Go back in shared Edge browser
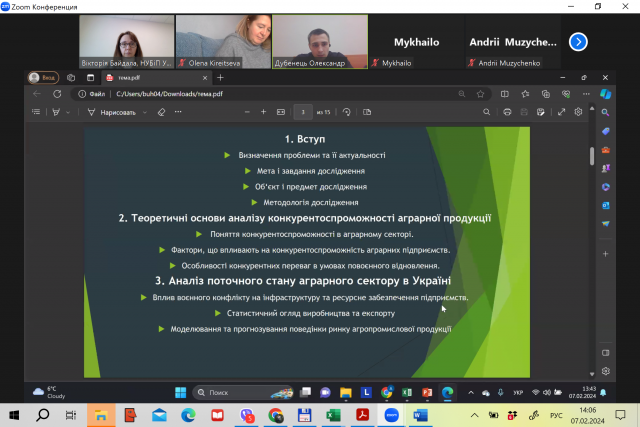Image resolution: width=640 pixels, height=427 pixels. coord(37,94)
